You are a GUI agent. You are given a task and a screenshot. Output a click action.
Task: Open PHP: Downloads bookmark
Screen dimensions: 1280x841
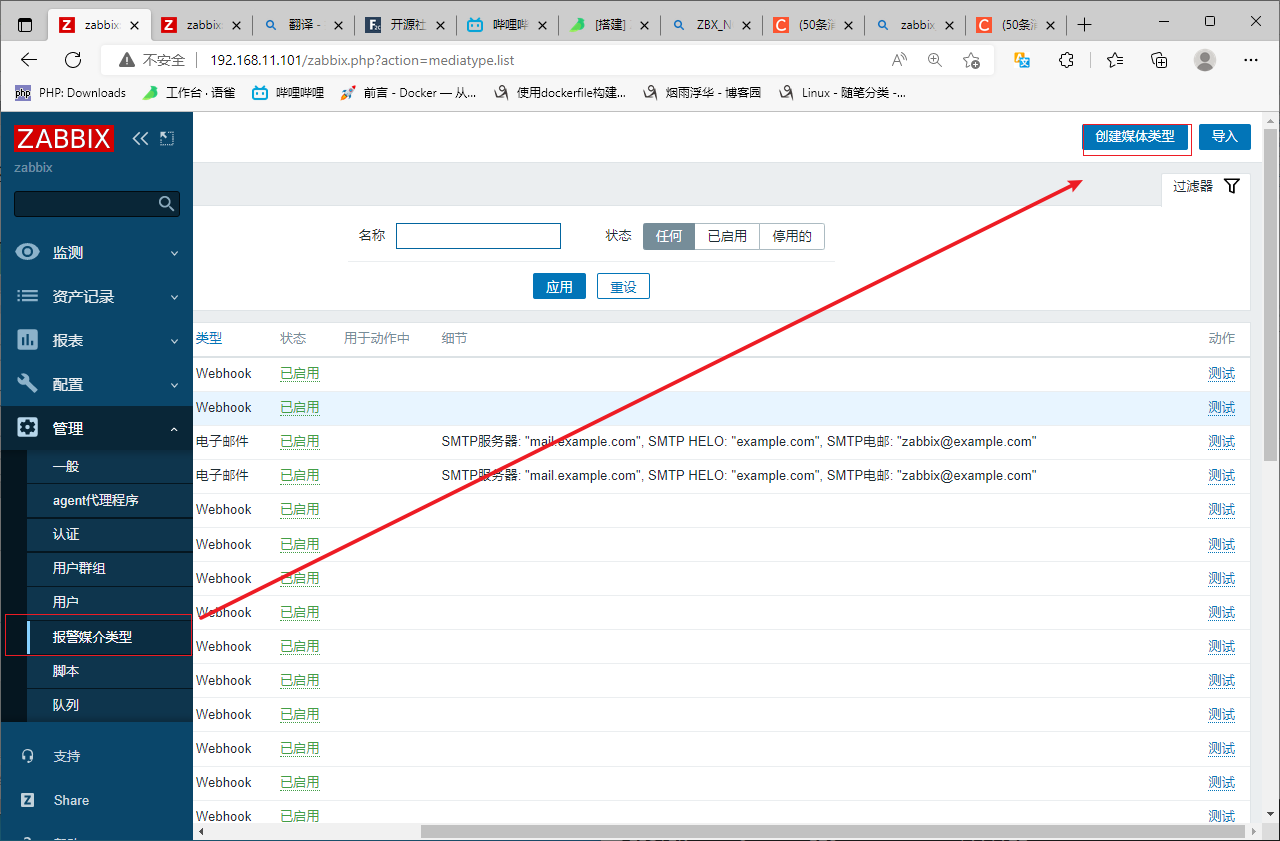click(70, 92)
